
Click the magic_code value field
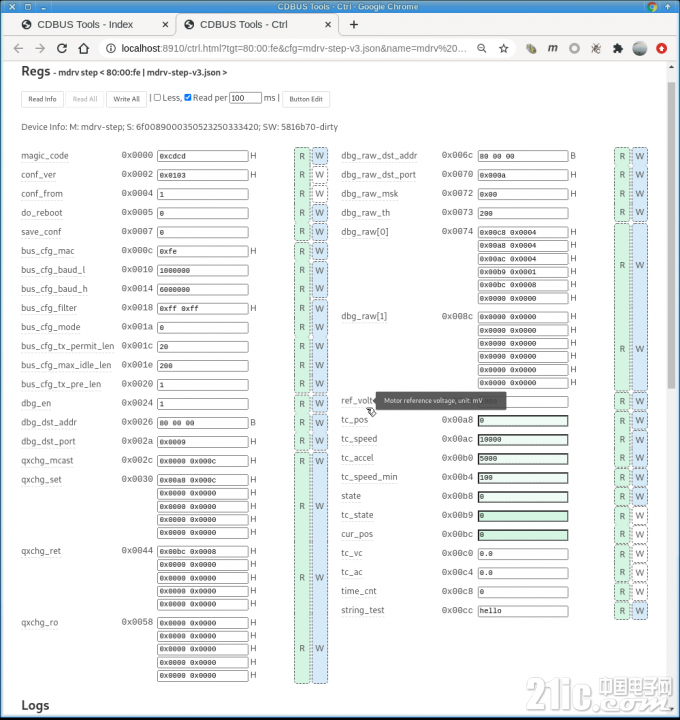pos(202,156)
